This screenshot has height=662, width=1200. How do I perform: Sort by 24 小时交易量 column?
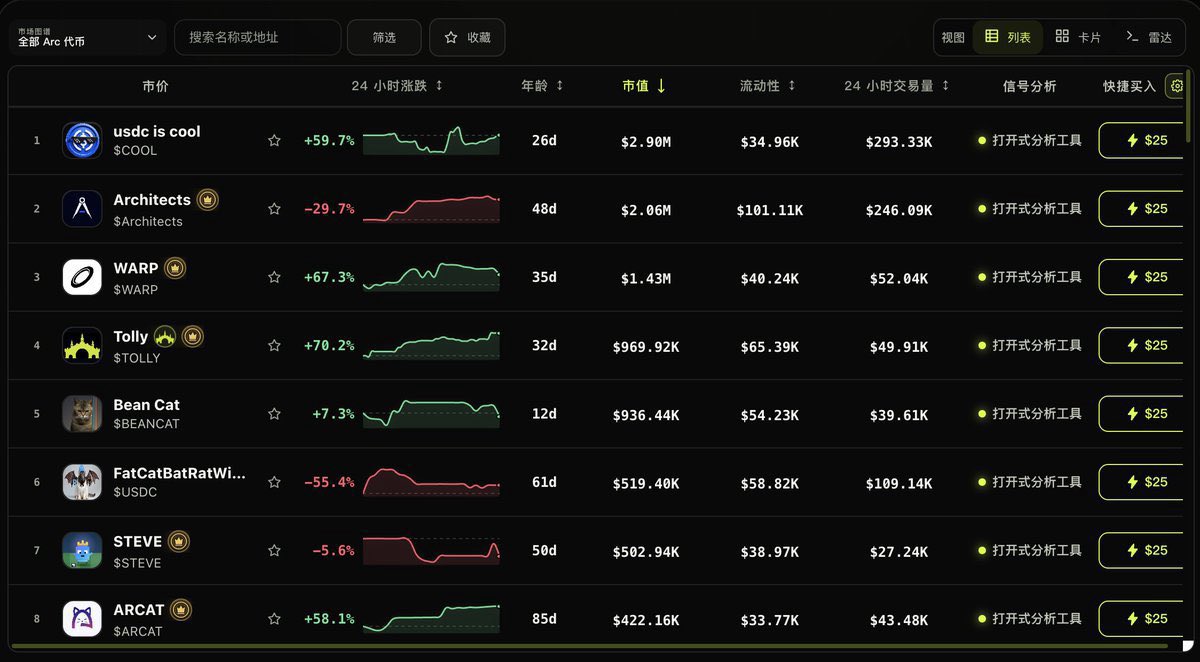(x=897, y=86)
